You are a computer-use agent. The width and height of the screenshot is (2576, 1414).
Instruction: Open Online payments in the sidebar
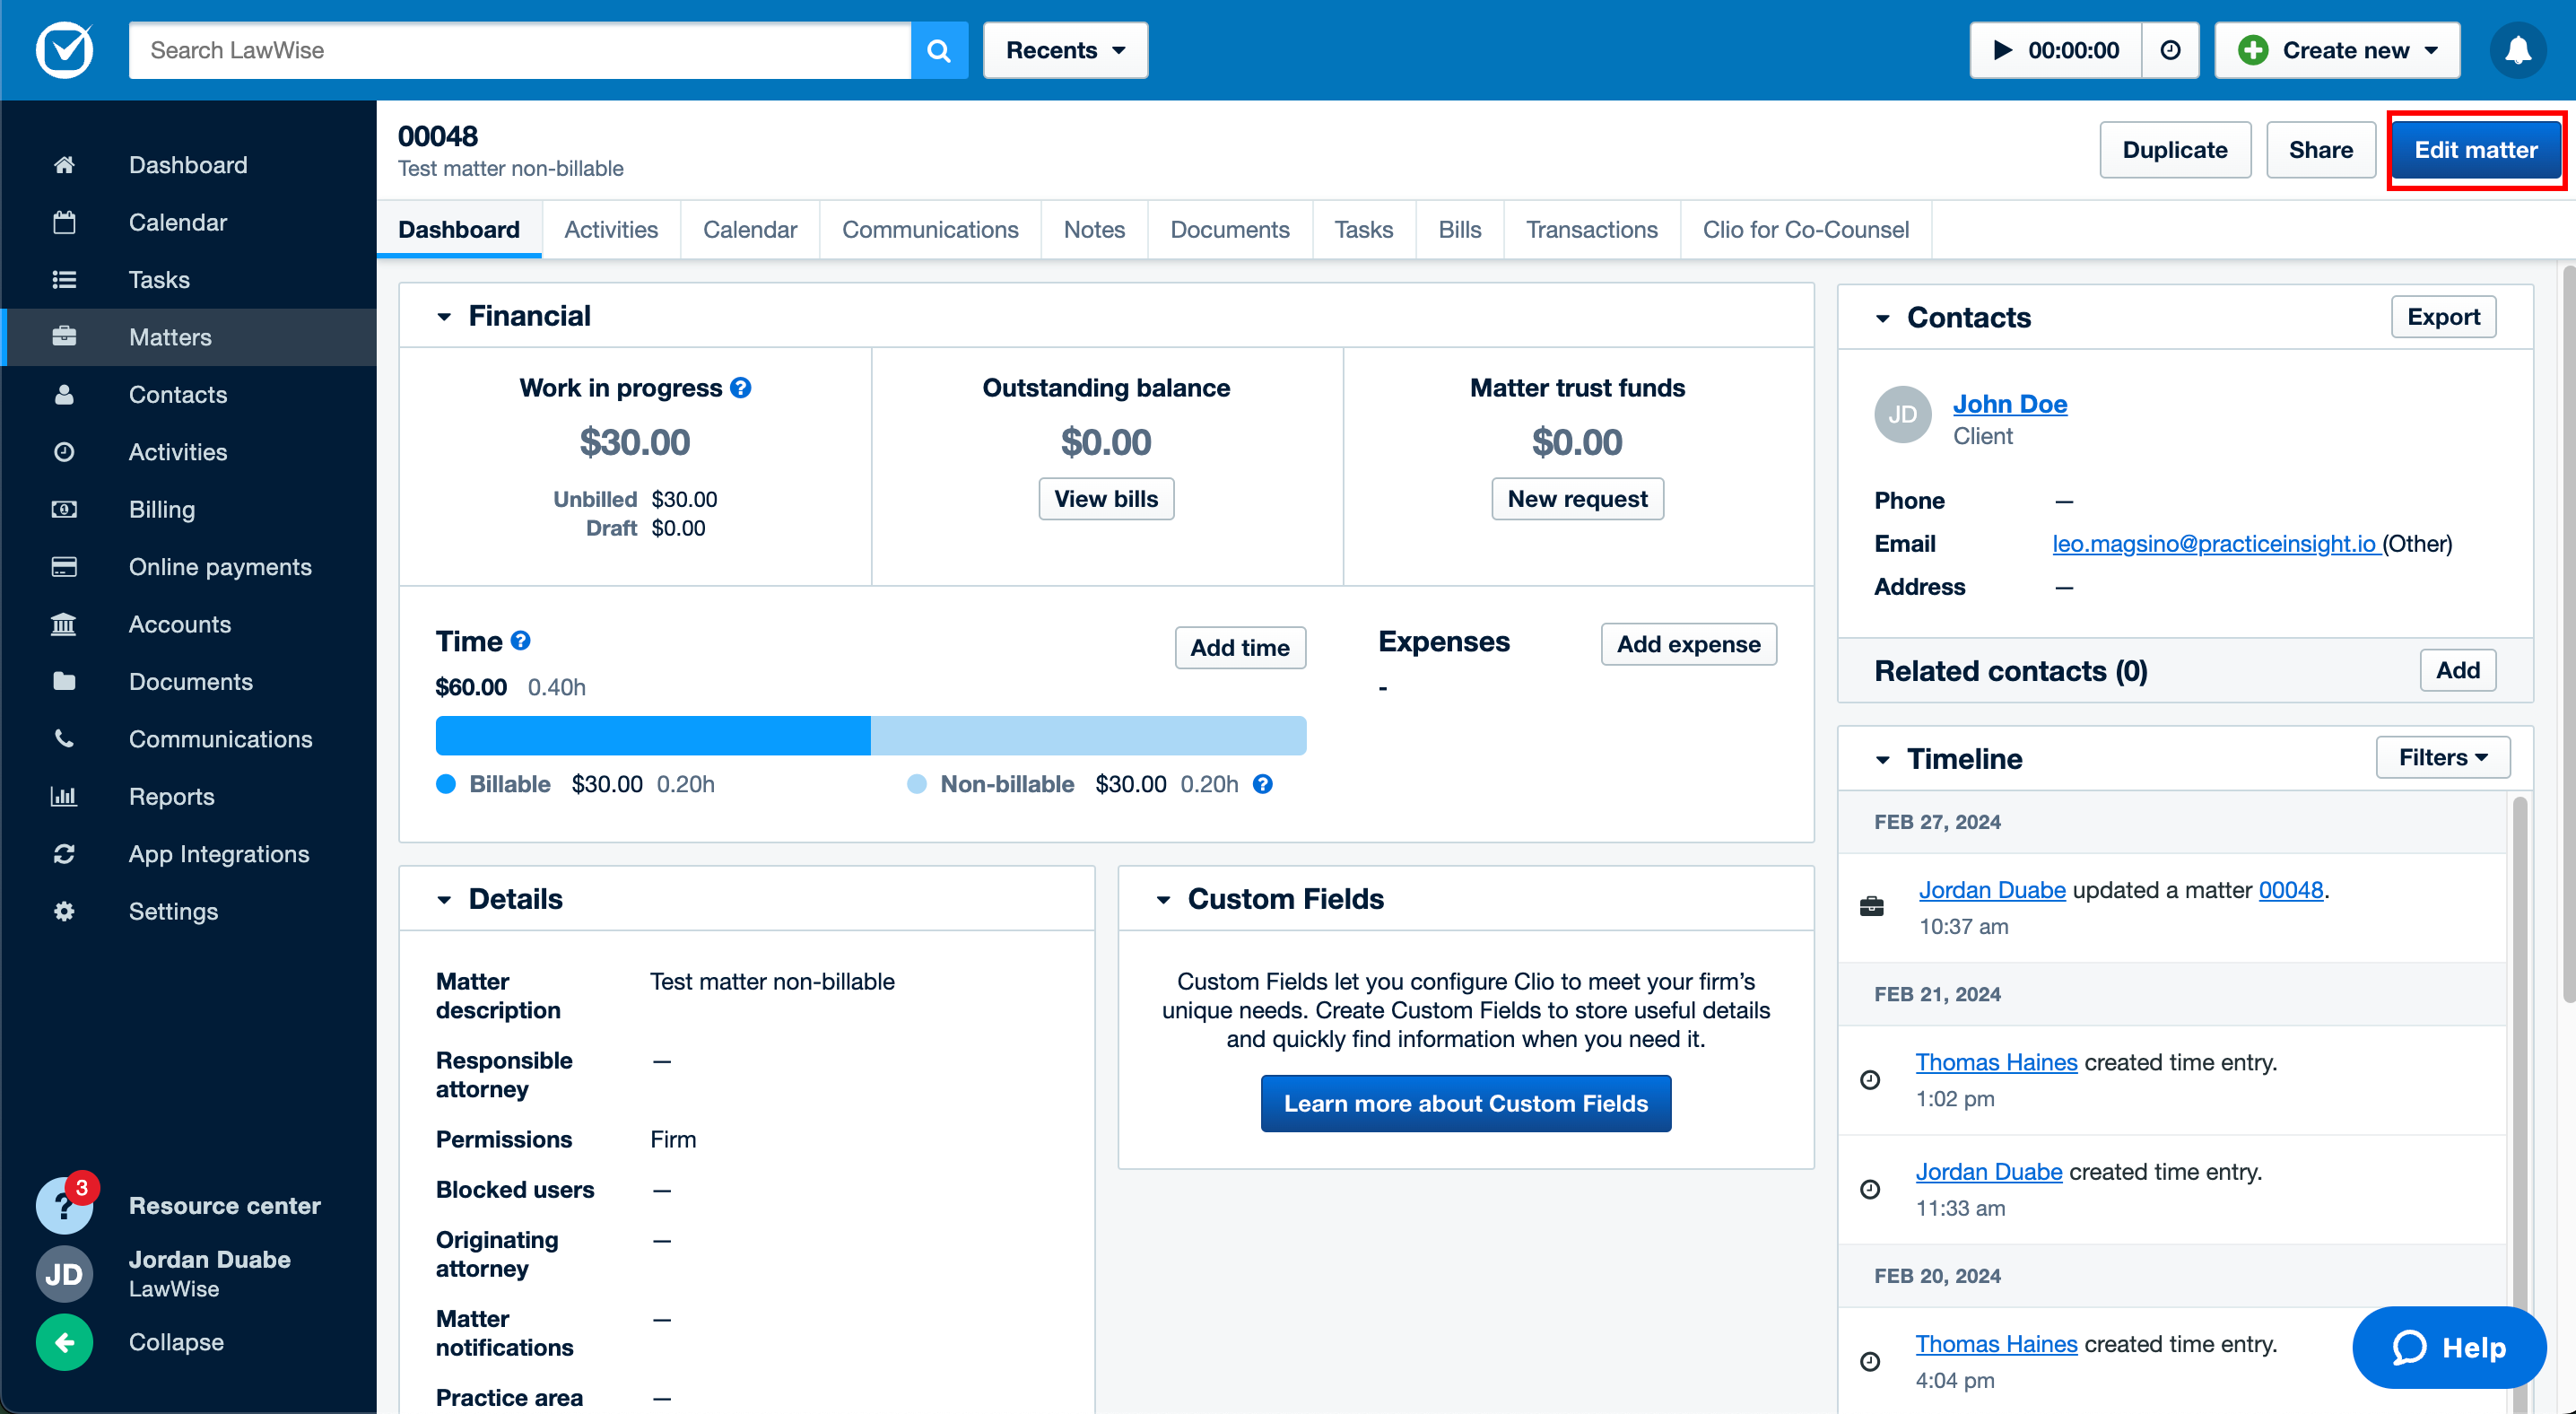188,567
